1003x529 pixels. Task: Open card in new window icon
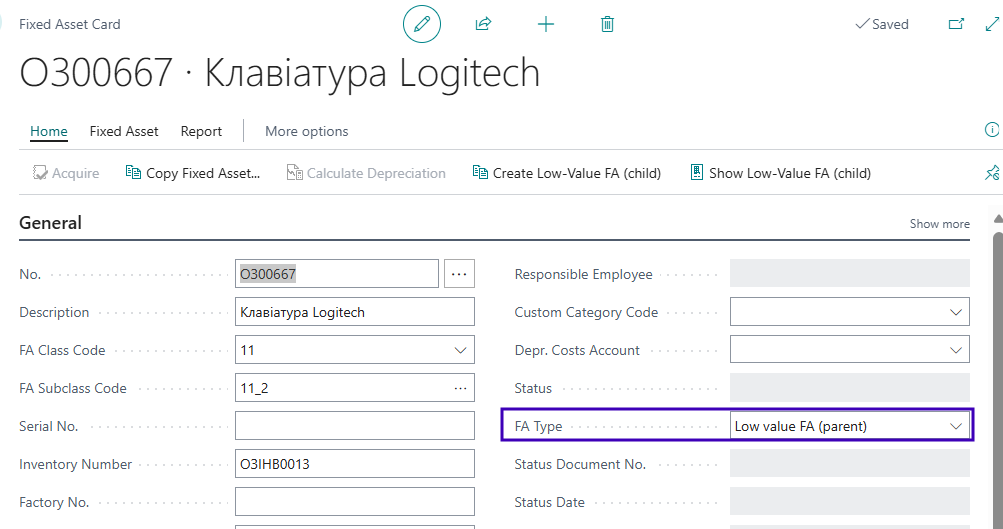tap(956, 24)
